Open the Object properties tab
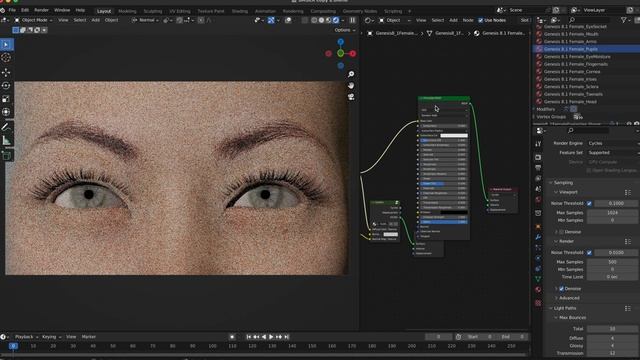Viewport: 640px width, 360px height. tap(538, 227)
